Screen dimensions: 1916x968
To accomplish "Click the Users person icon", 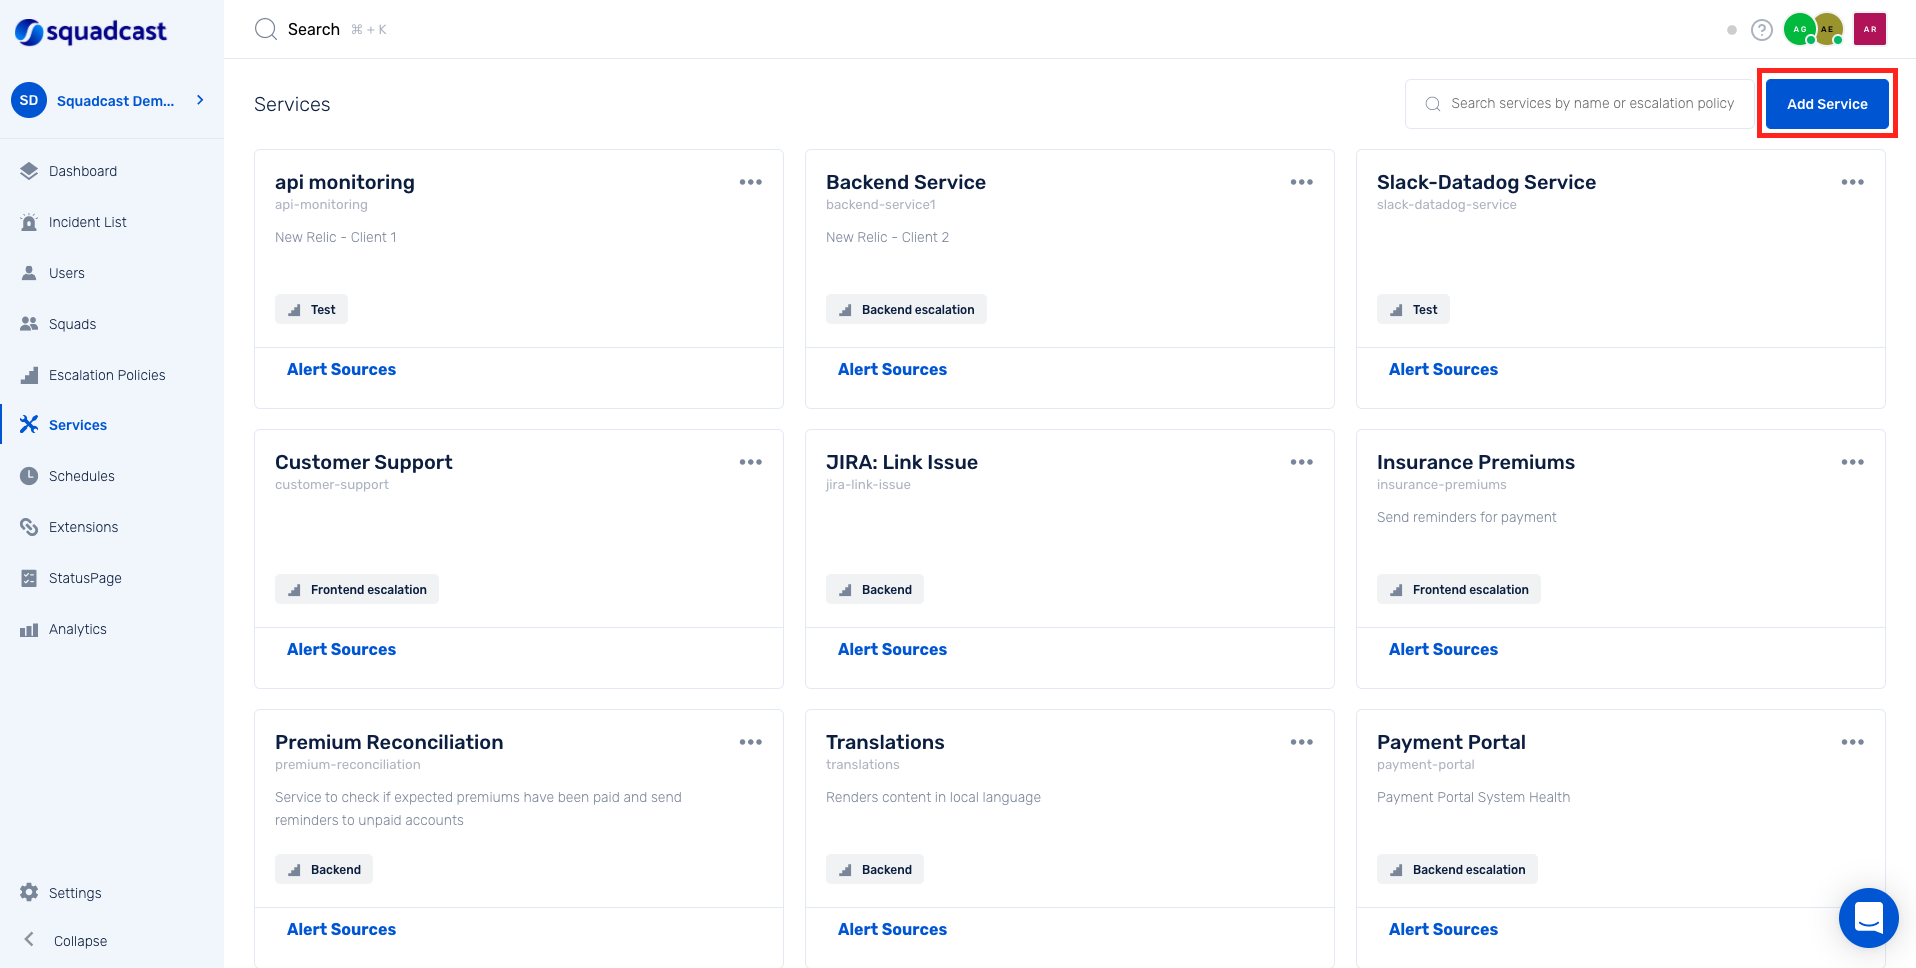I will tap(29, 273).
